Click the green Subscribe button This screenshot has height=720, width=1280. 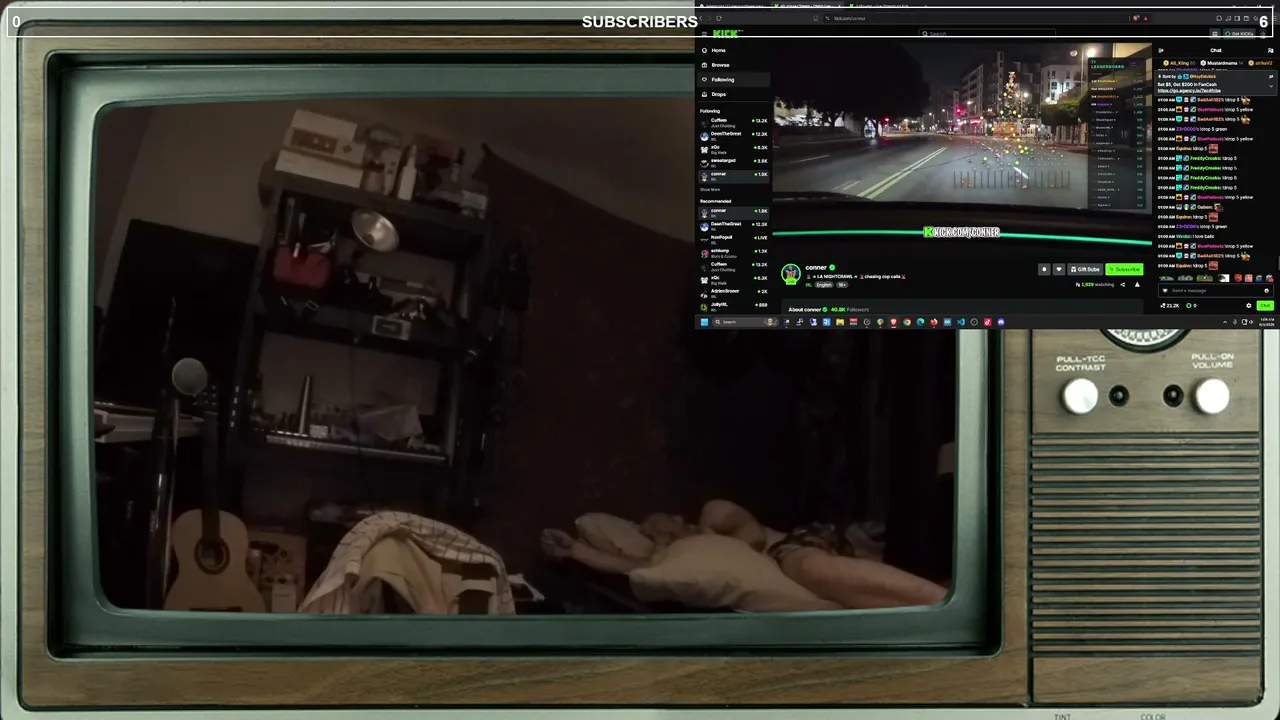1124,269
